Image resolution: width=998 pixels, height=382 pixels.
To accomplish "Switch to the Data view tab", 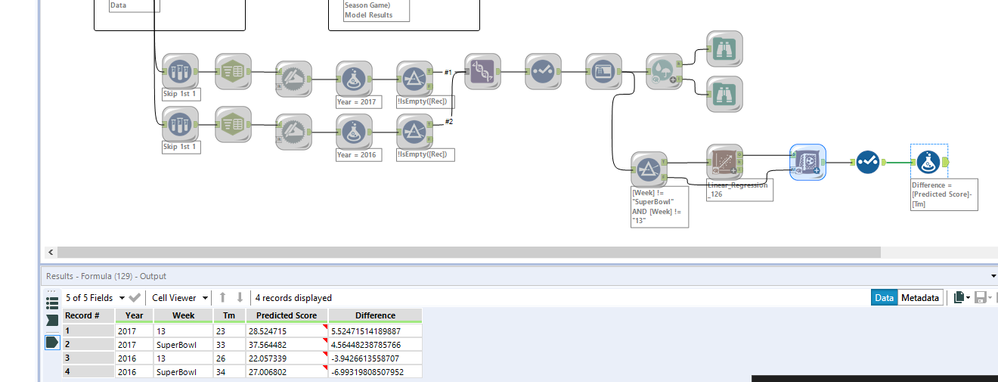I will click(x=885, y=297).
